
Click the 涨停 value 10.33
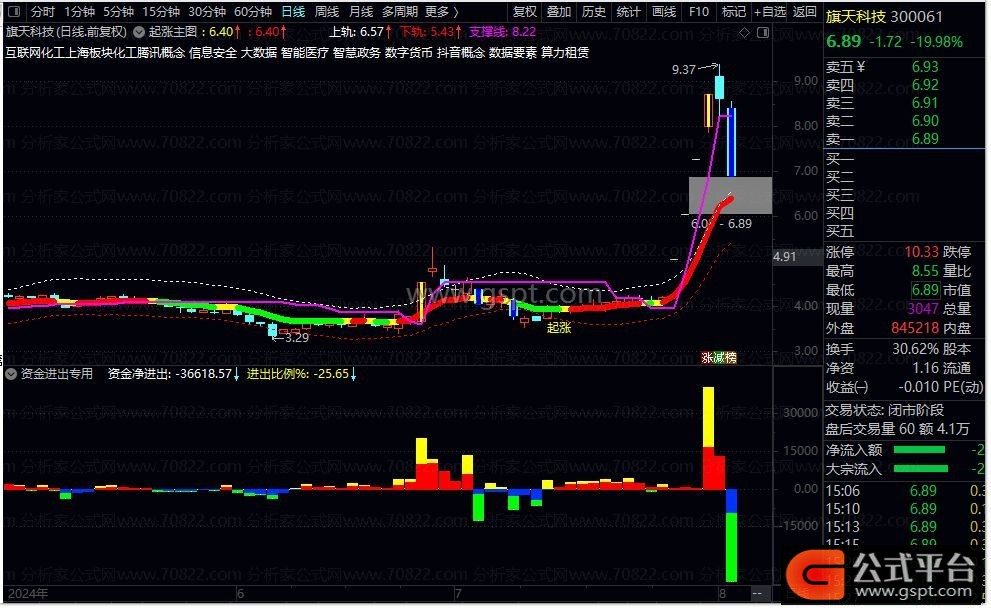(x=921, y=252)
